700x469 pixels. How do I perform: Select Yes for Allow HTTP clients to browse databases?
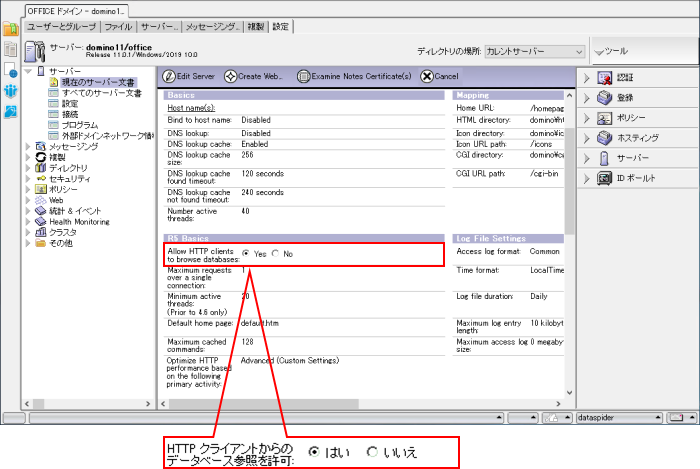coord(247,254)
